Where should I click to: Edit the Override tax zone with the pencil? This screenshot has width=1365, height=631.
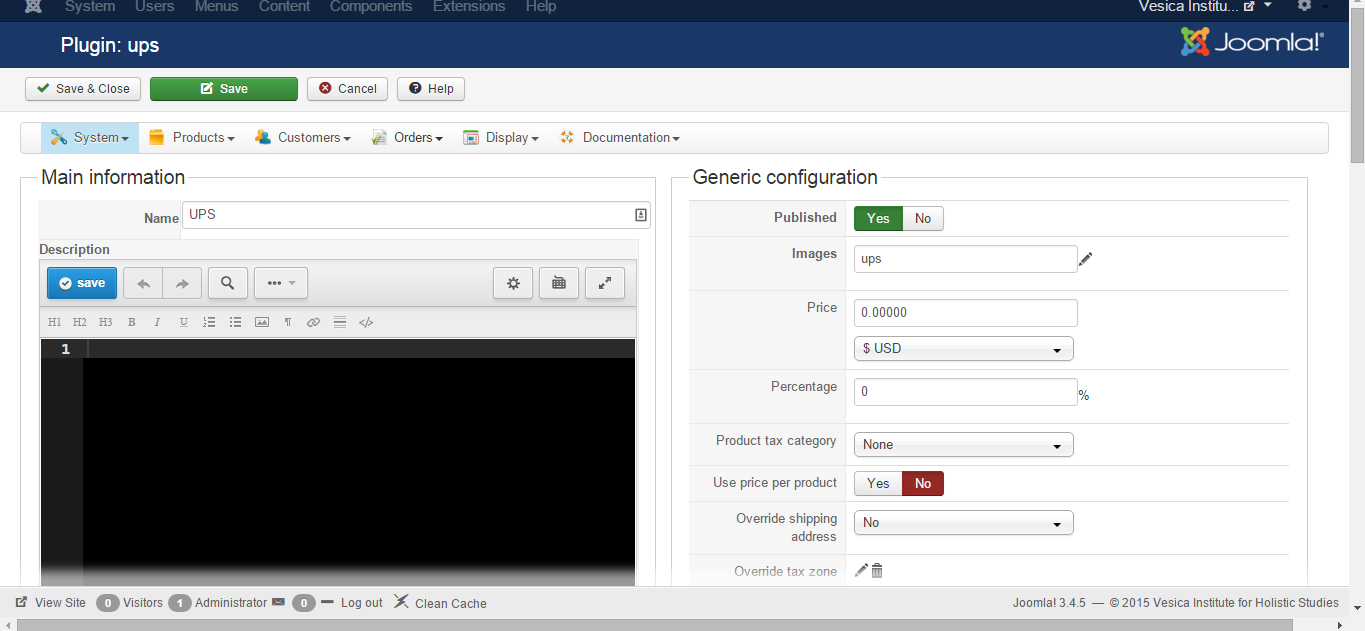[862, 570]
